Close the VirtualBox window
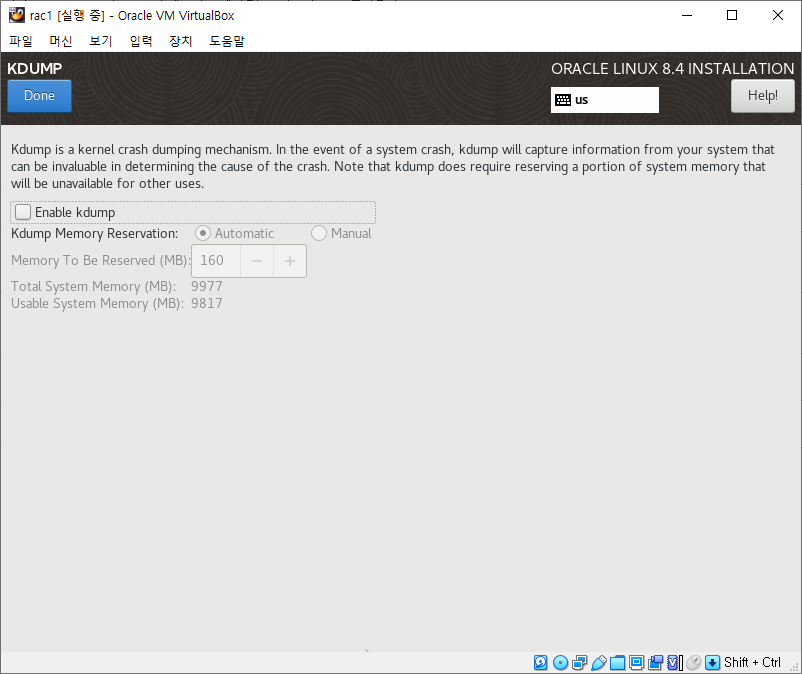This screenshot has width=802, height=674. point(777,15)
